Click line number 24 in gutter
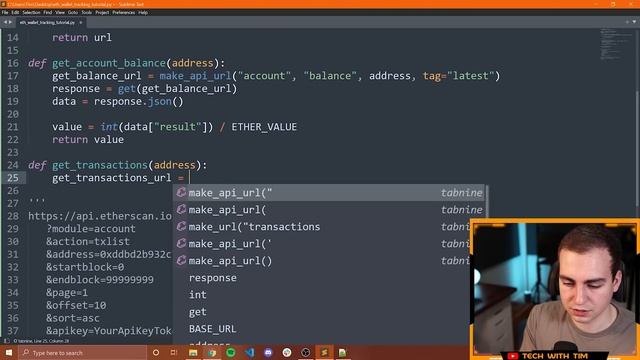Image resolution: width=640 pixels, height=360 pixels. coord(13,165)
